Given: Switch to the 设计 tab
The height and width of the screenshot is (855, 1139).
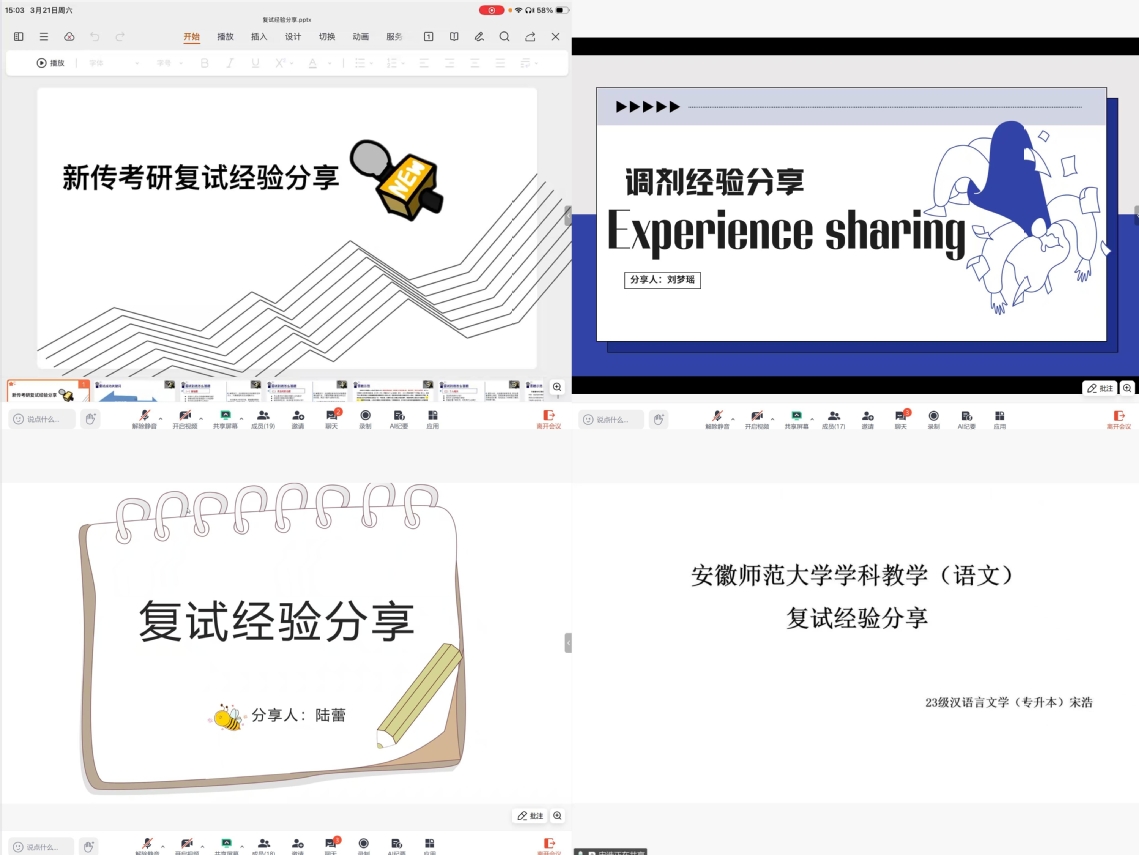Looking at the screenshot, I should pos(293,37).
